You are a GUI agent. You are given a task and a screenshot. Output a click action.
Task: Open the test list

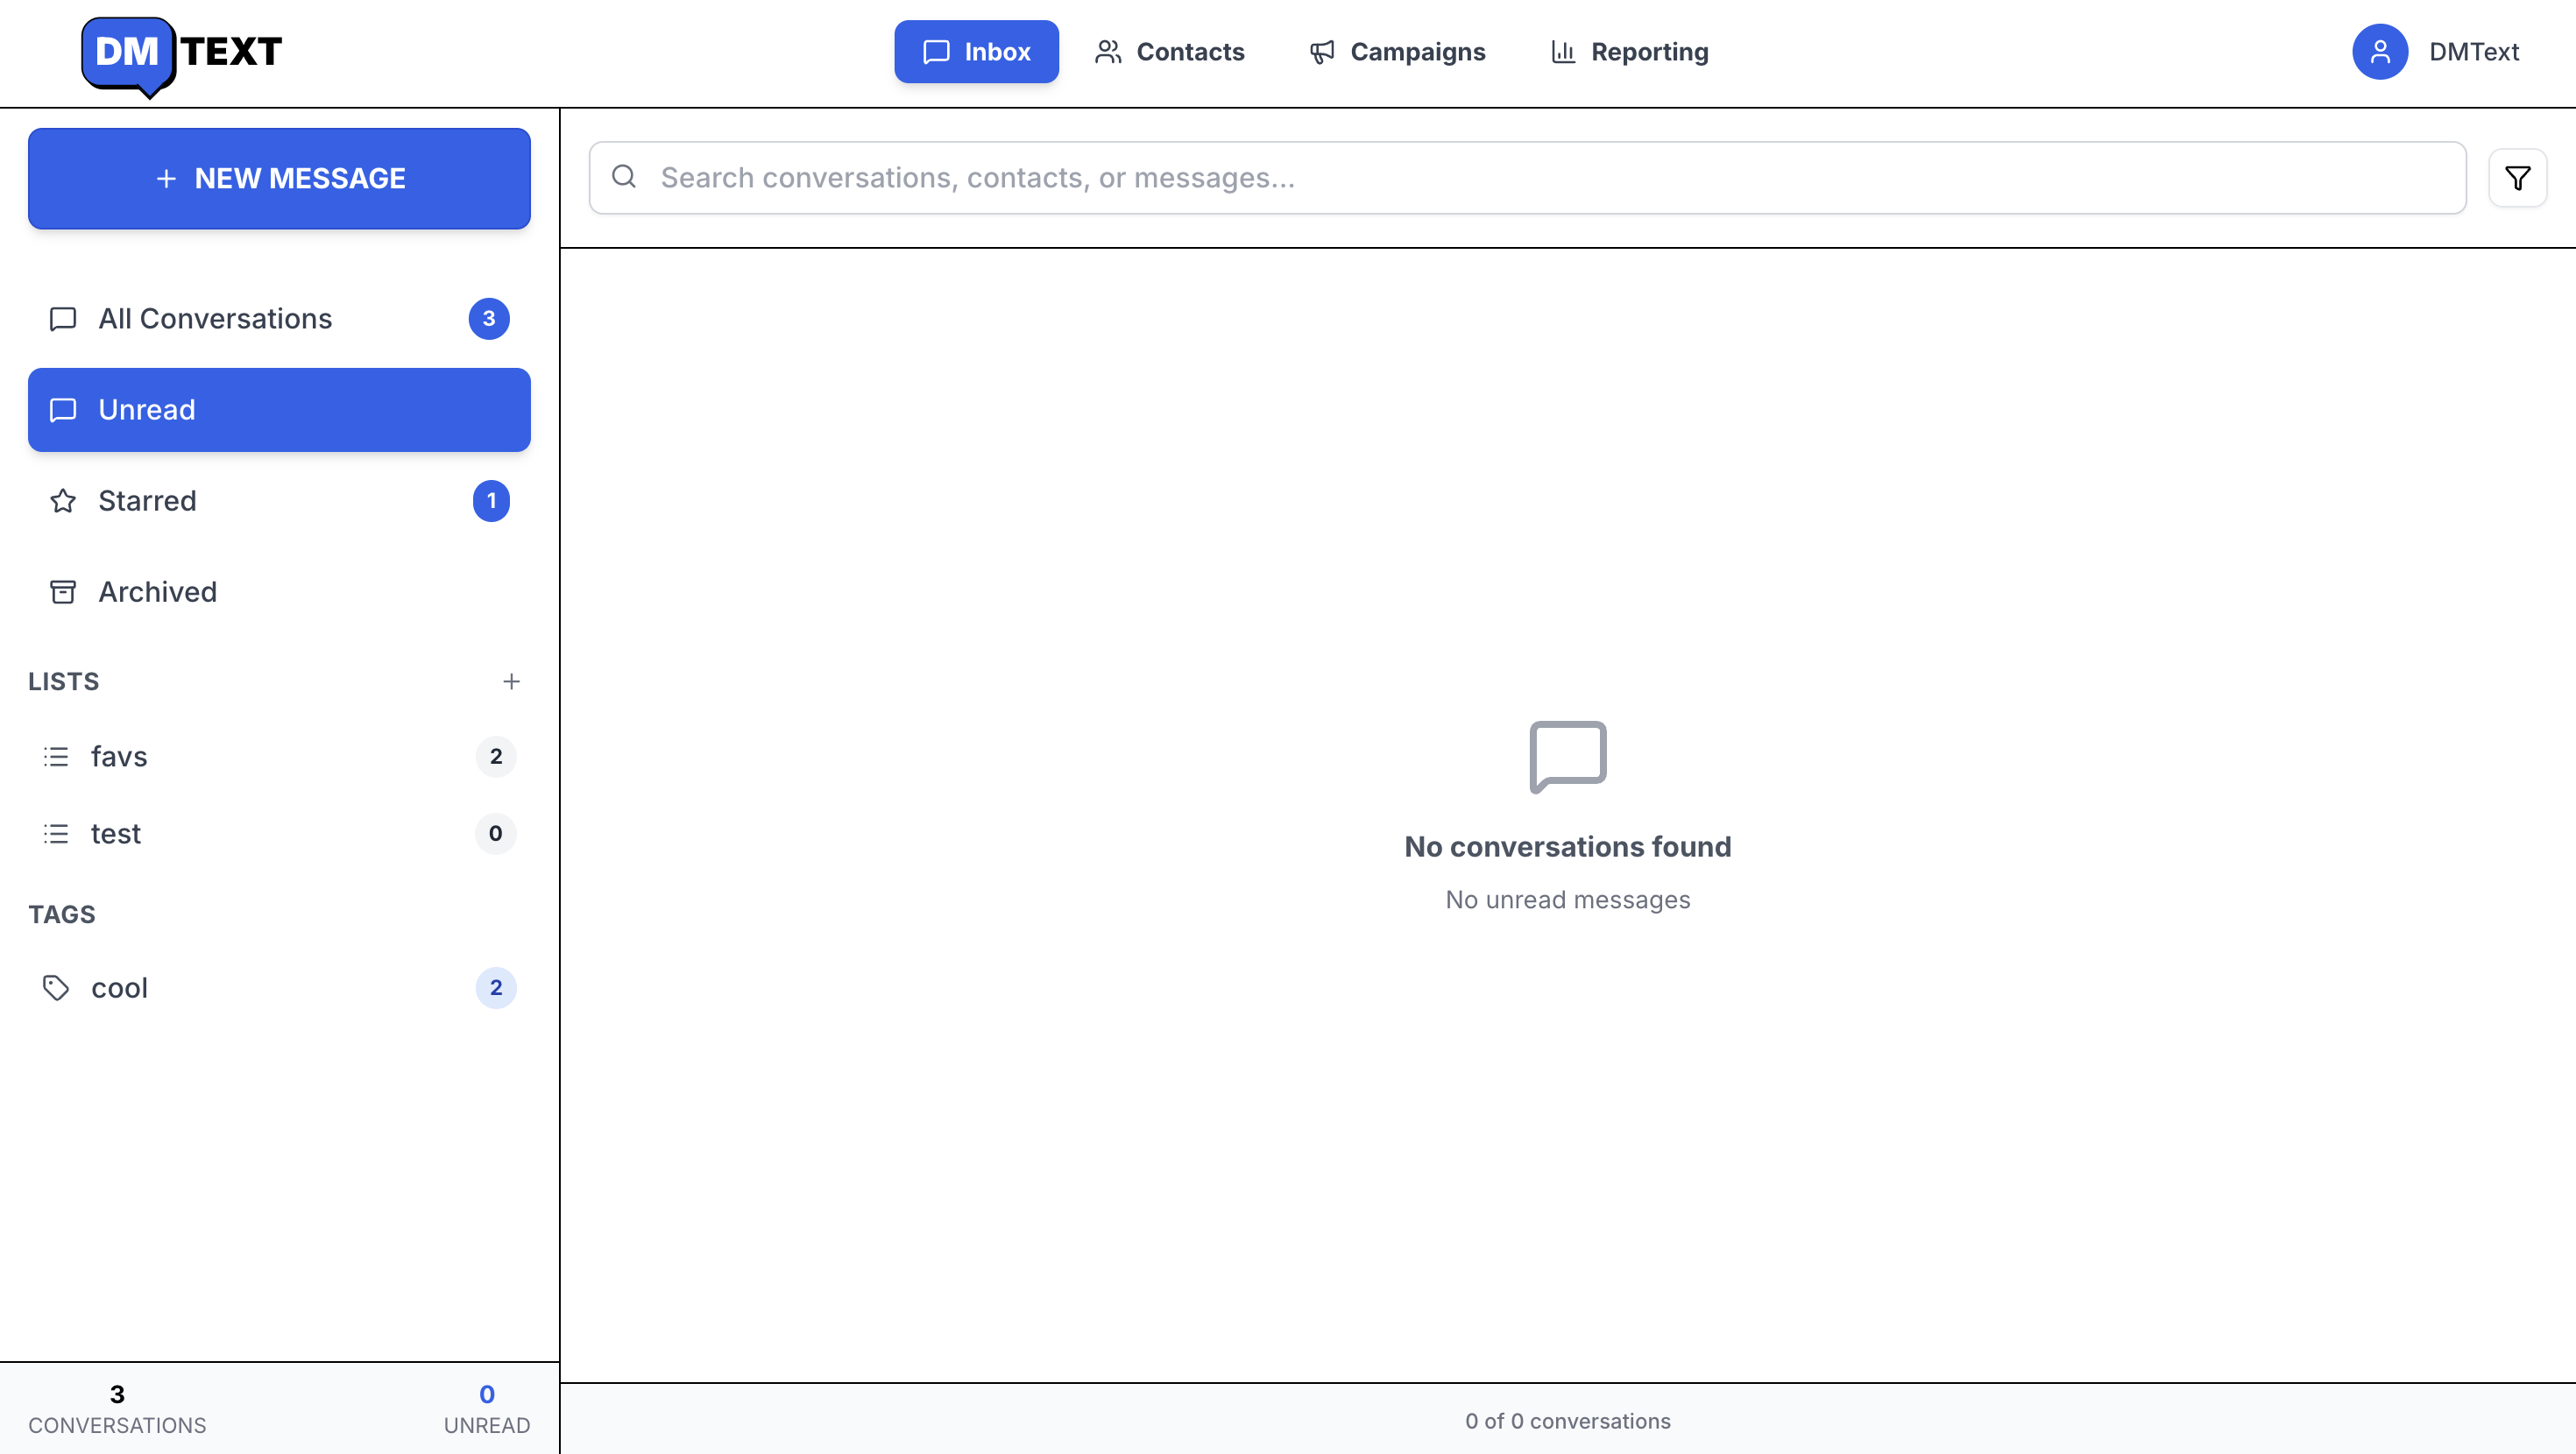coord(116,834)
